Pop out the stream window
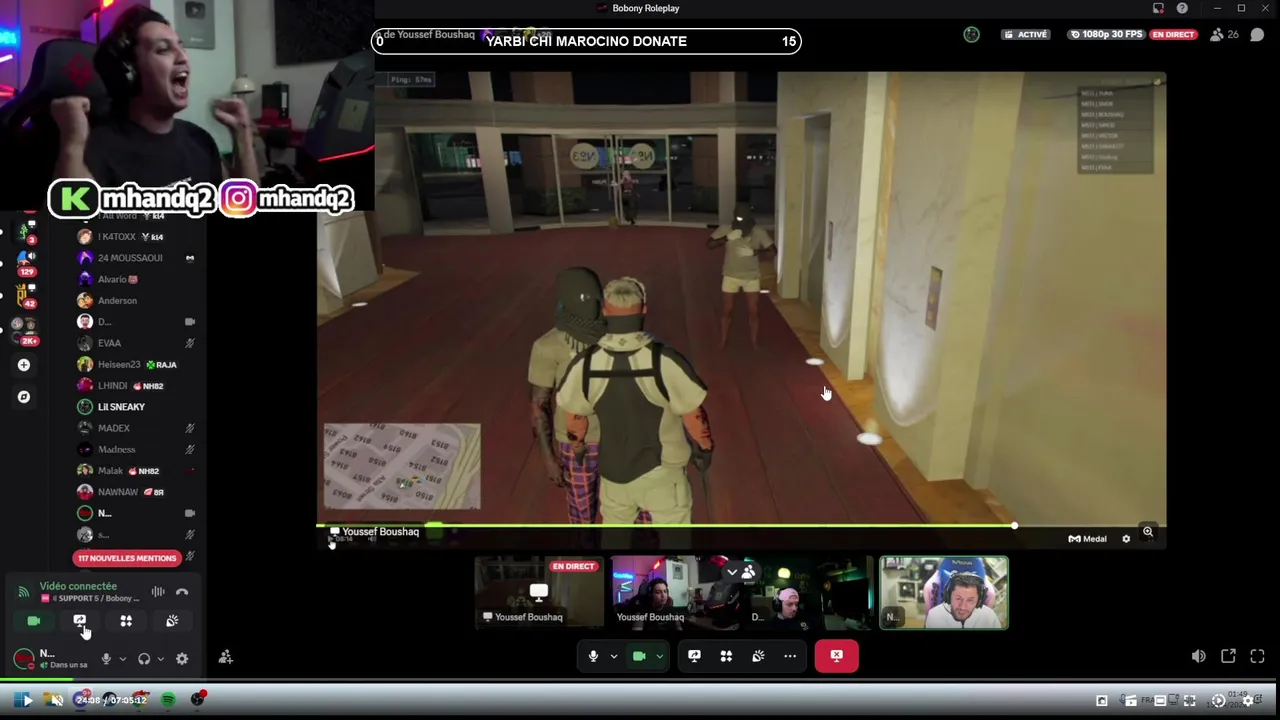The image size is (1280, 720). [x=1228, y=656]
